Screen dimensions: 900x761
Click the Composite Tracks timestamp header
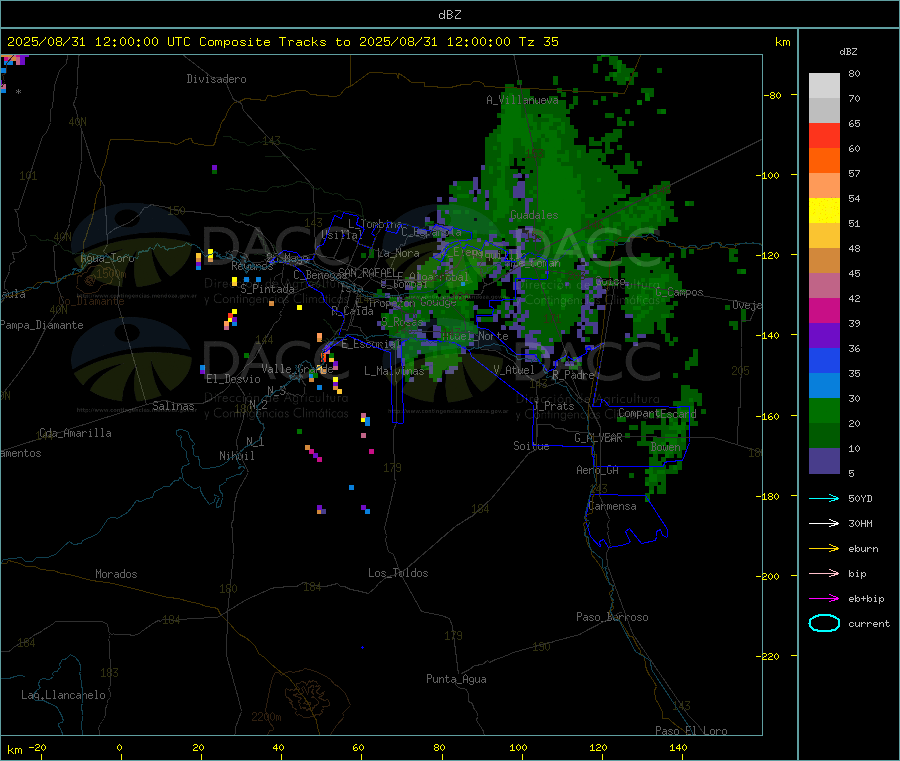point(282,42)
